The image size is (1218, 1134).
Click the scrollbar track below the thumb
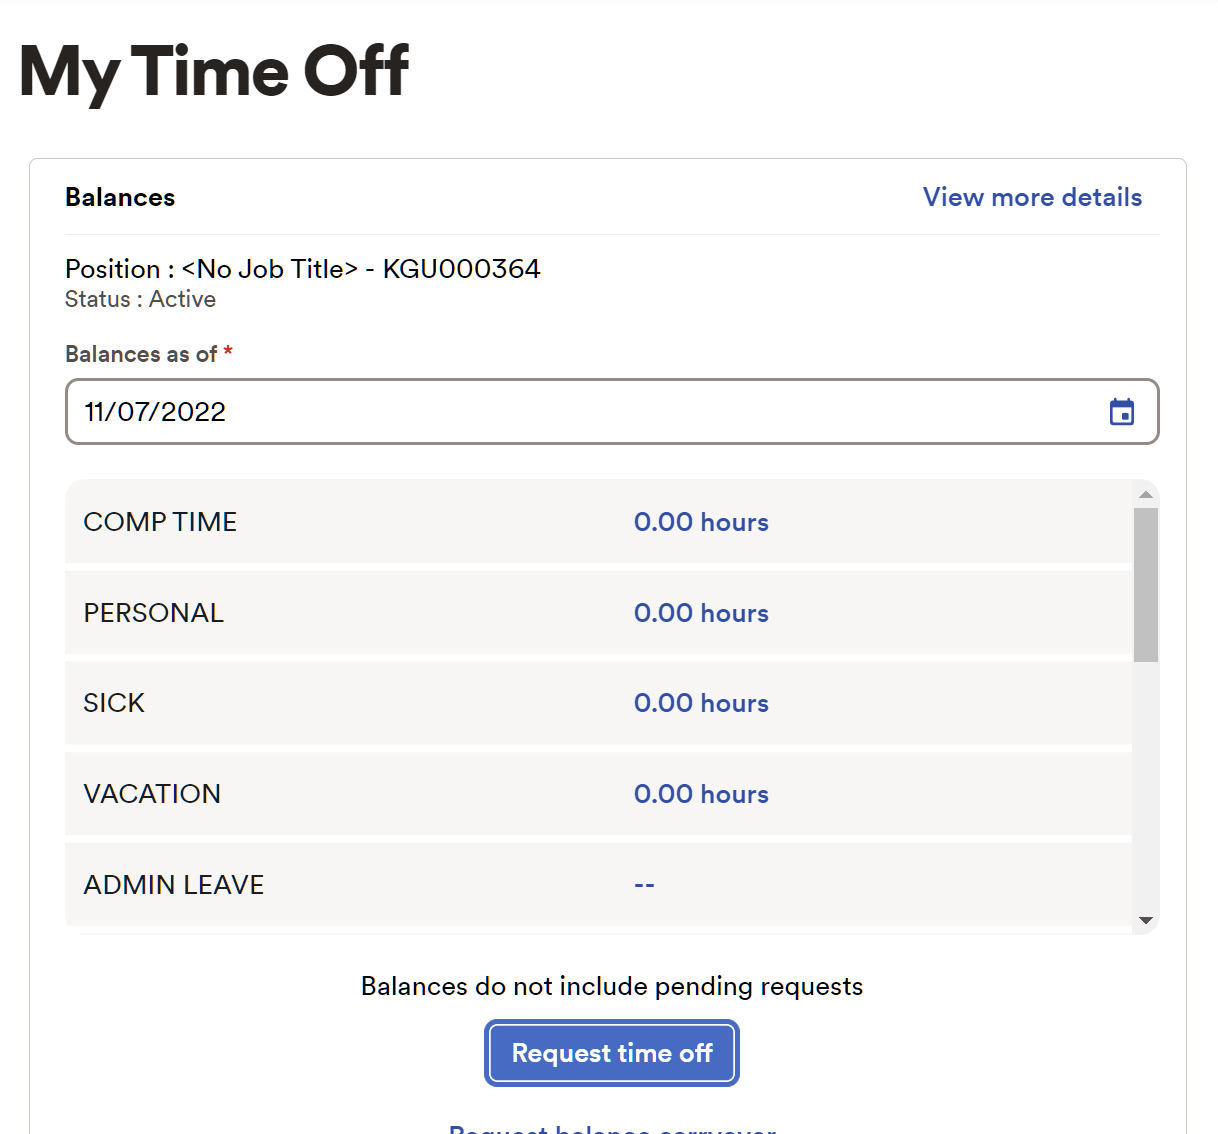1146,790
